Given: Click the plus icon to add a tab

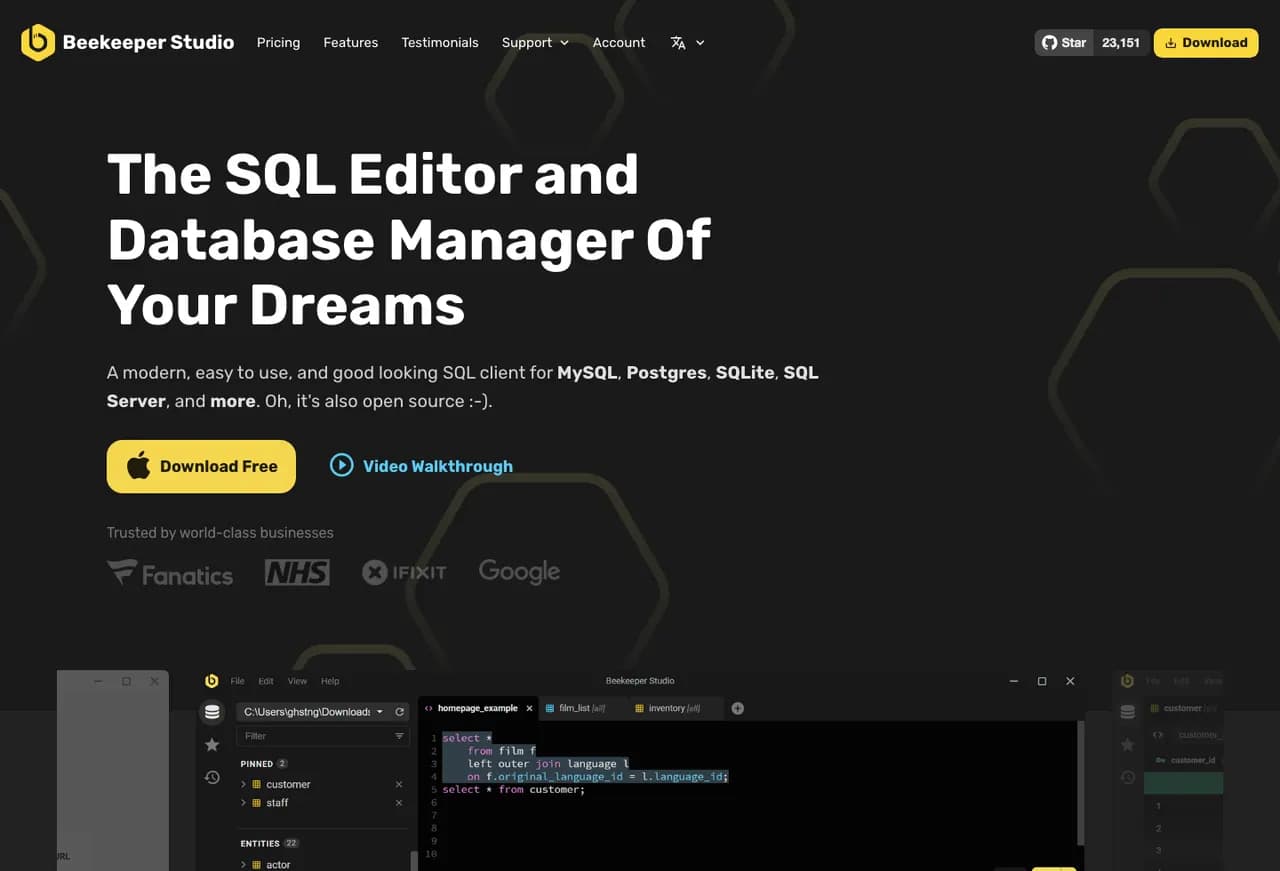Looking at the screenshot, I should 738,708.
